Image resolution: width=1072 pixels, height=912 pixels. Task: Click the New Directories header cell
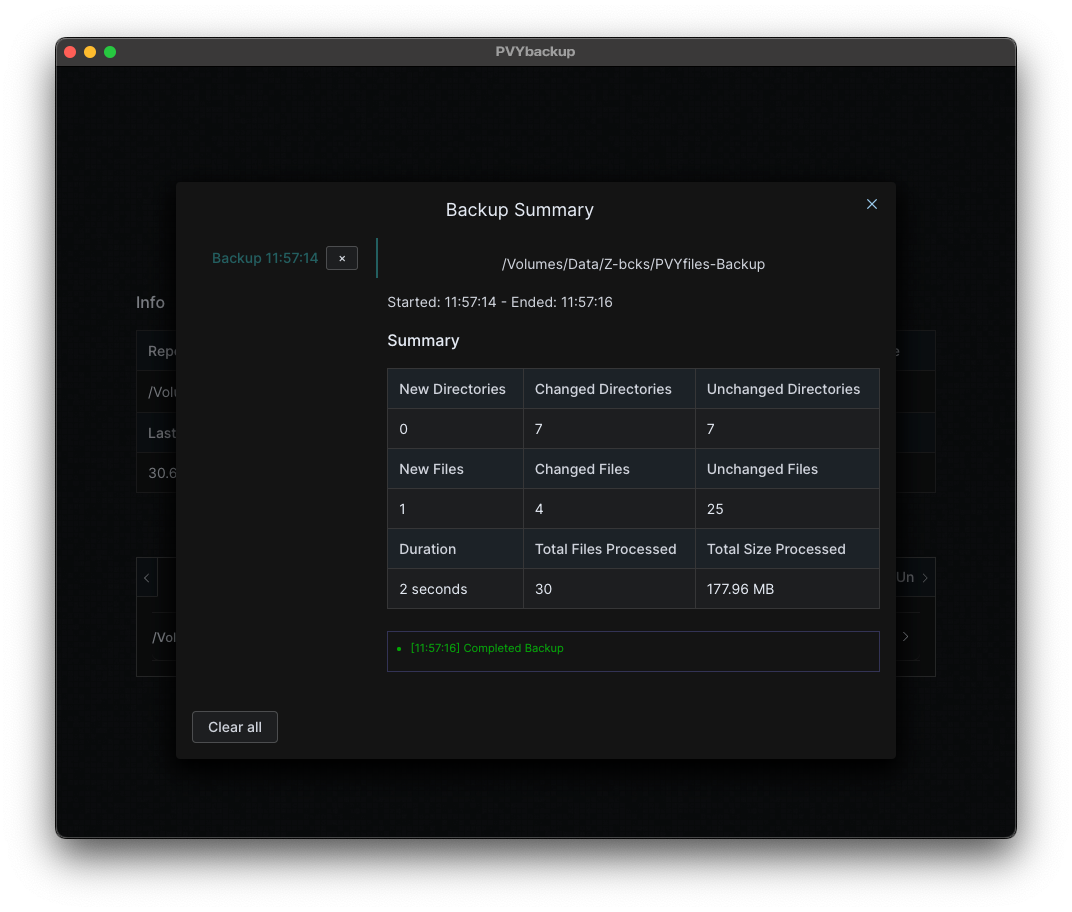click(x=455, y=389)
